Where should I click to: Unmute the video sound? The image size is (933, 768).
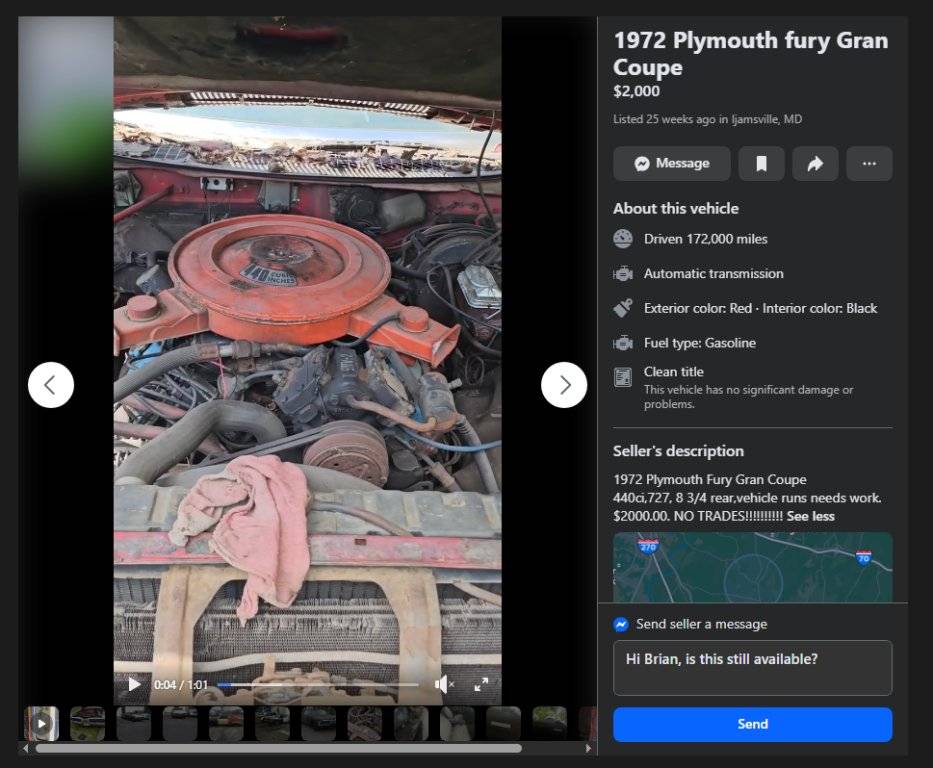[x=443, y=685]
